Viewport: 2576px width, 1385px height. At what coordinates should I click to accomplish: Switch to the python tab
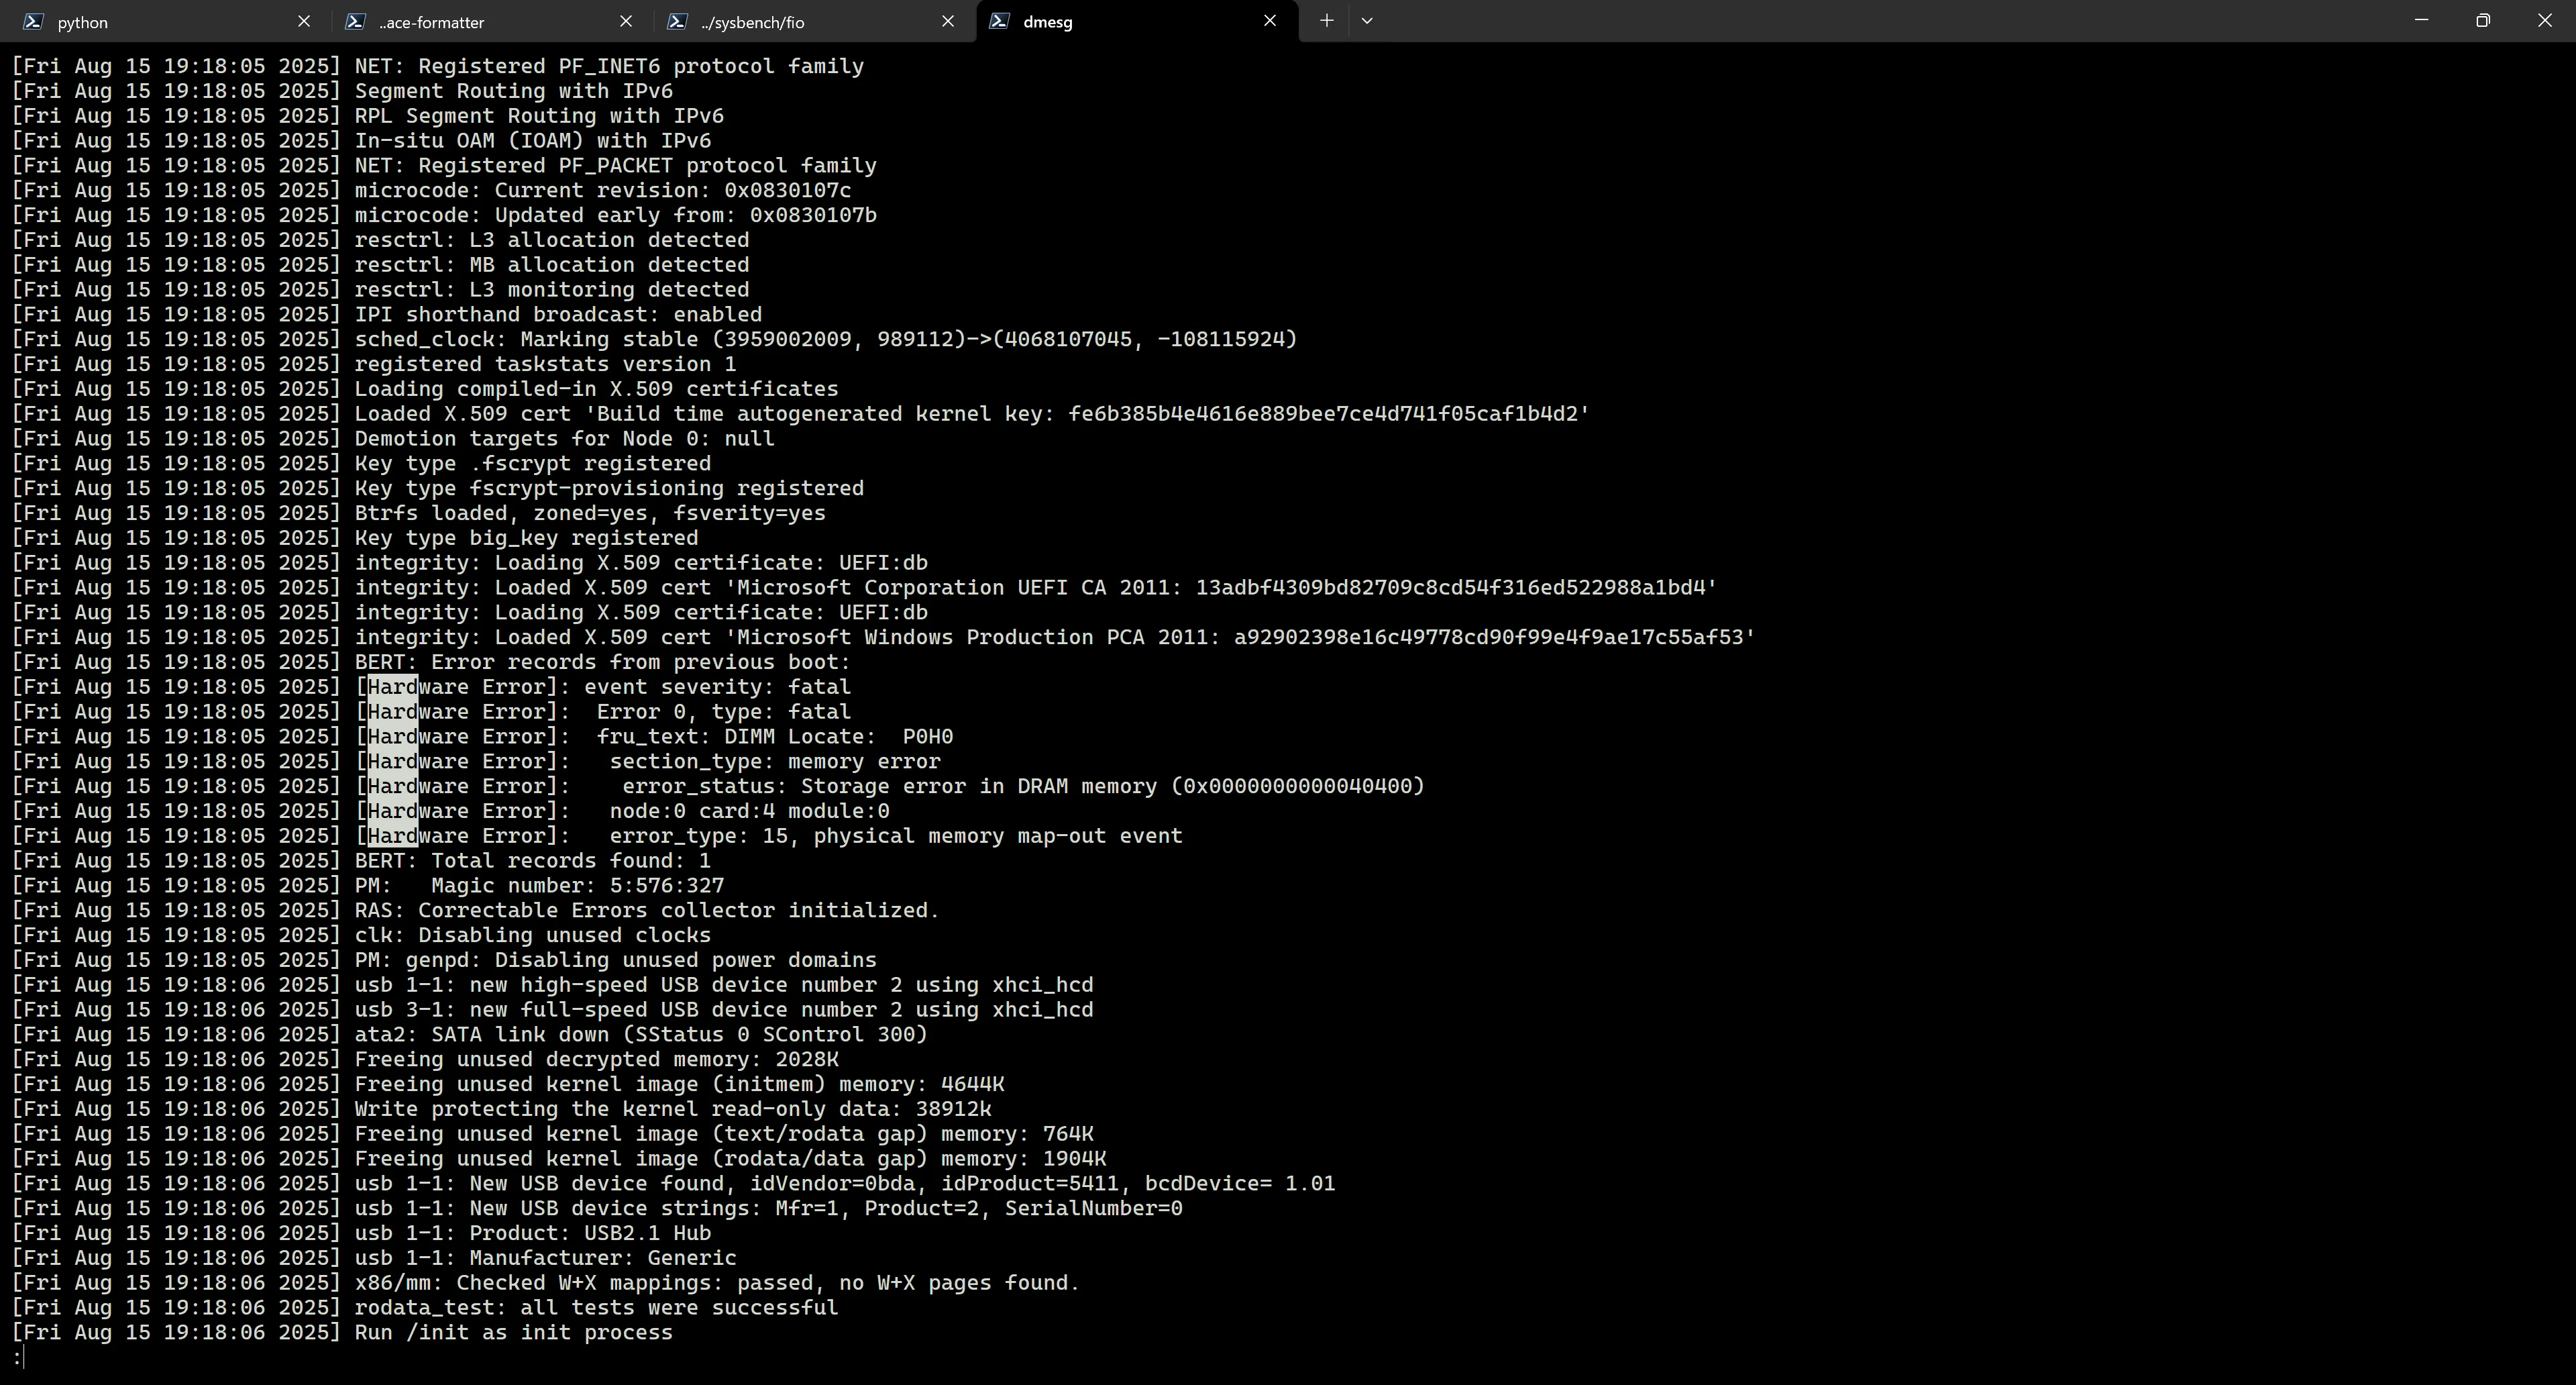[x=166, y=21]
